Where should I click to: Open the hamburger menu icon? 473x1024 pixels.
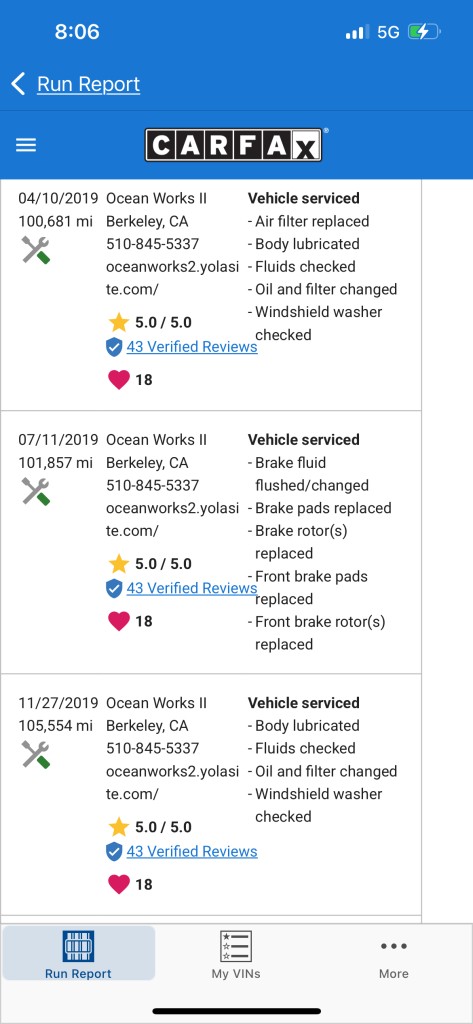26,145
